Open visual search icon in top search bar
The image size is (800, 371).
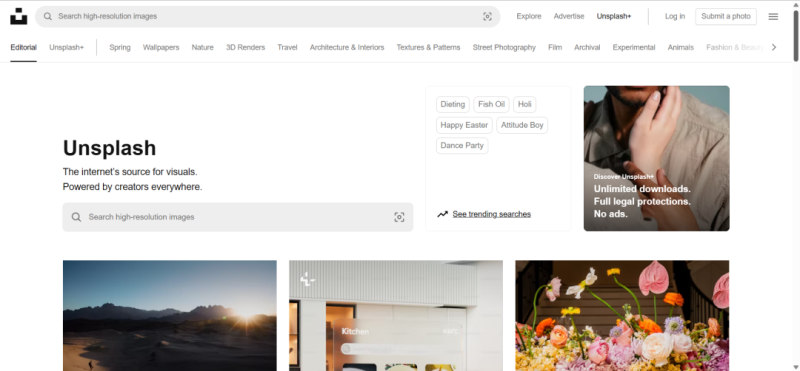click(x=487, y=16)
